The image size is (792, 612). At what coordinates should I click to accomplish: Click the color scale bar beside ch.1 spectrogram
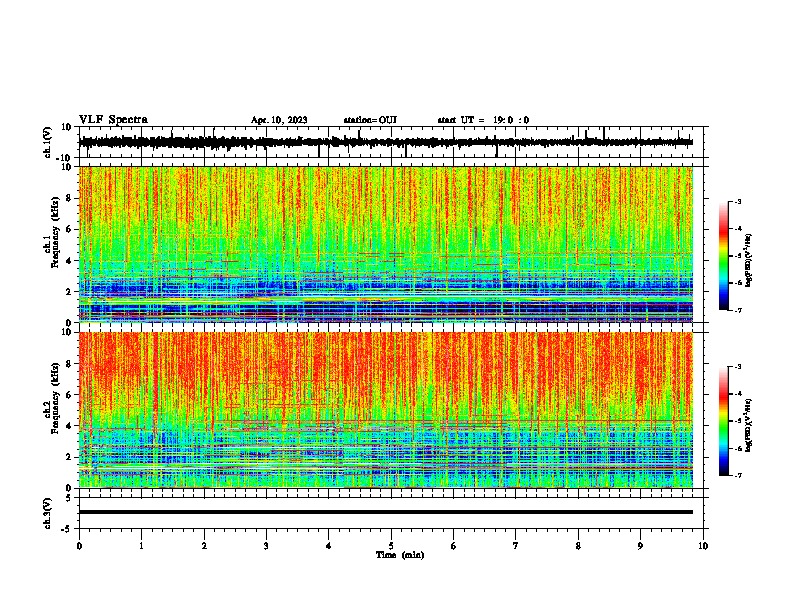tap(724, 256)
